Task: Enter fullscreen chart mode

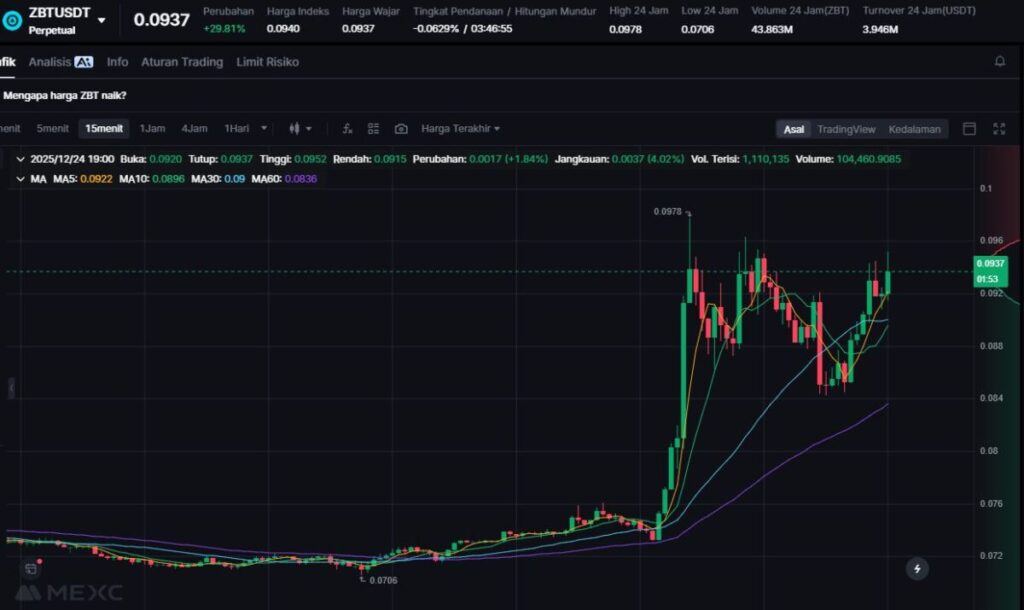Action: [x=998, y=129]
